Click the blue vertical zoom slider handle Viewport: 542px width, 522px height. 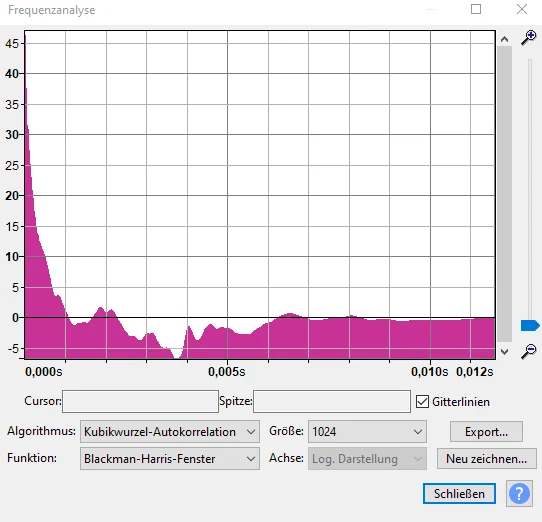click(x=530, y=326)
